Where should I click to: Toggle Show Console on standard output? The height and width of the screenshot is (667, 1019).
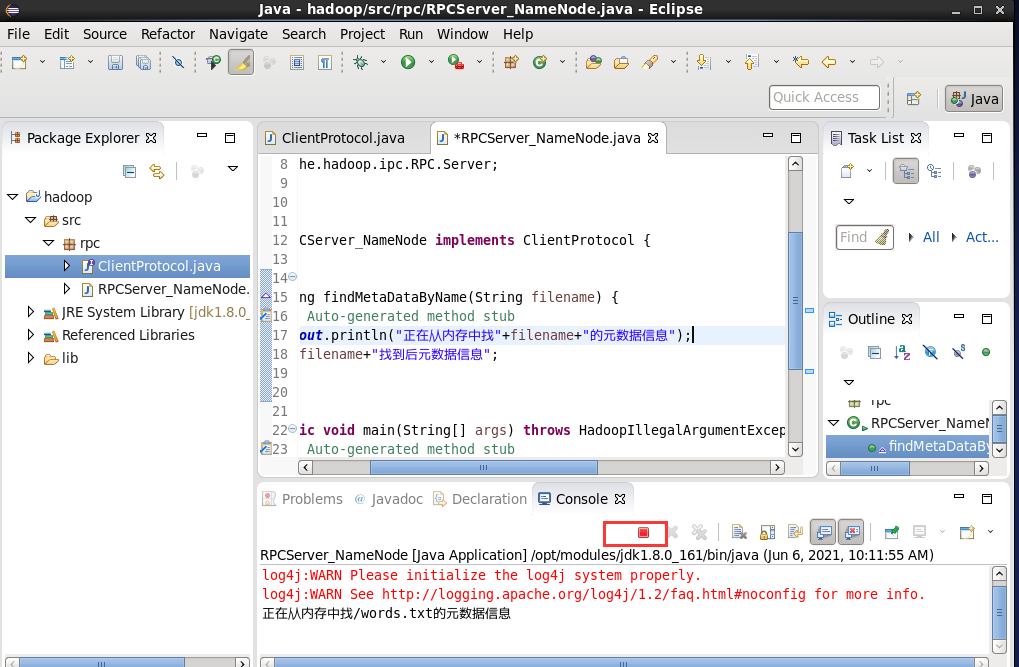coord(823,532)
